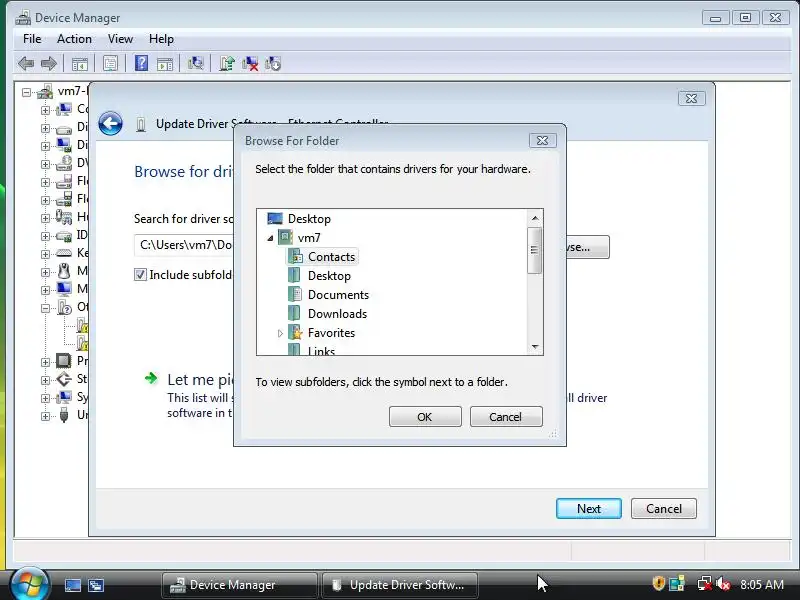This screenshot has width=800, height=600.
Task: Close the Browse For Folder dialog
Action: pyautogui.click(x=542, y=140)
